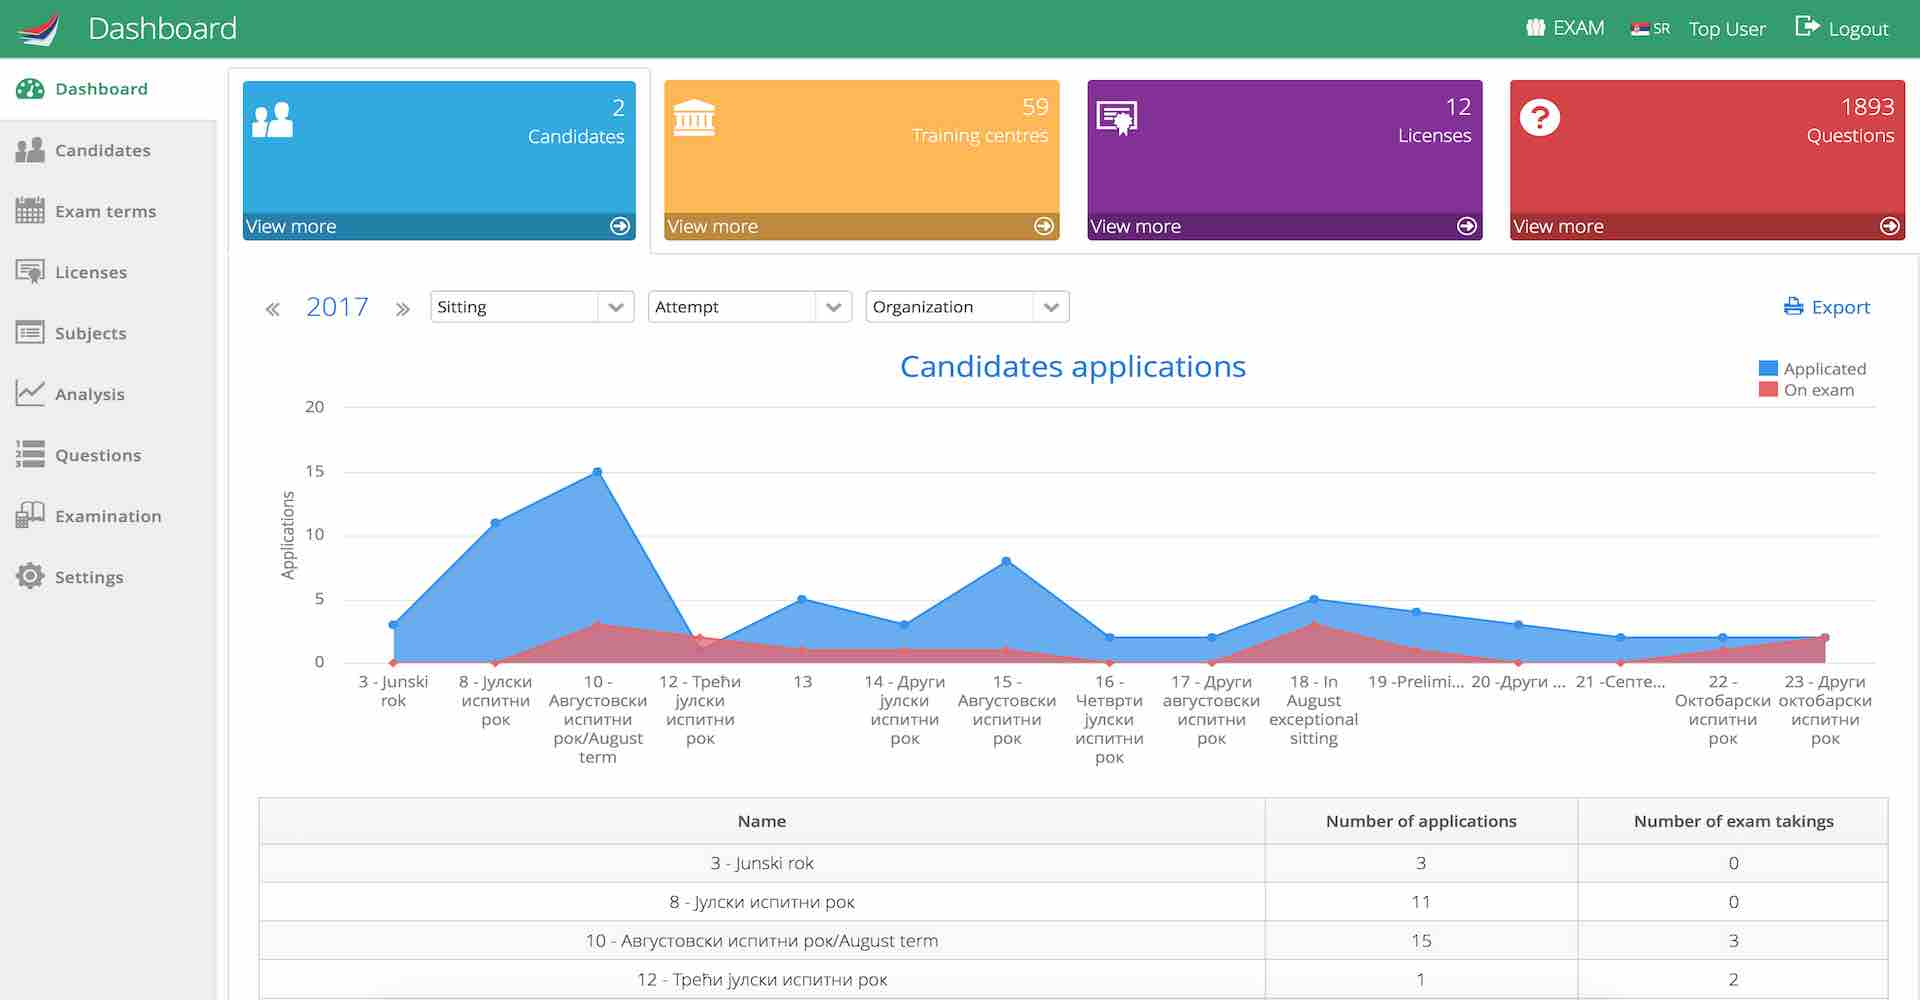Open the Organization dropdown
Image resolution: width=1920 pixels, height=1000 pixels.
[966, 307]
